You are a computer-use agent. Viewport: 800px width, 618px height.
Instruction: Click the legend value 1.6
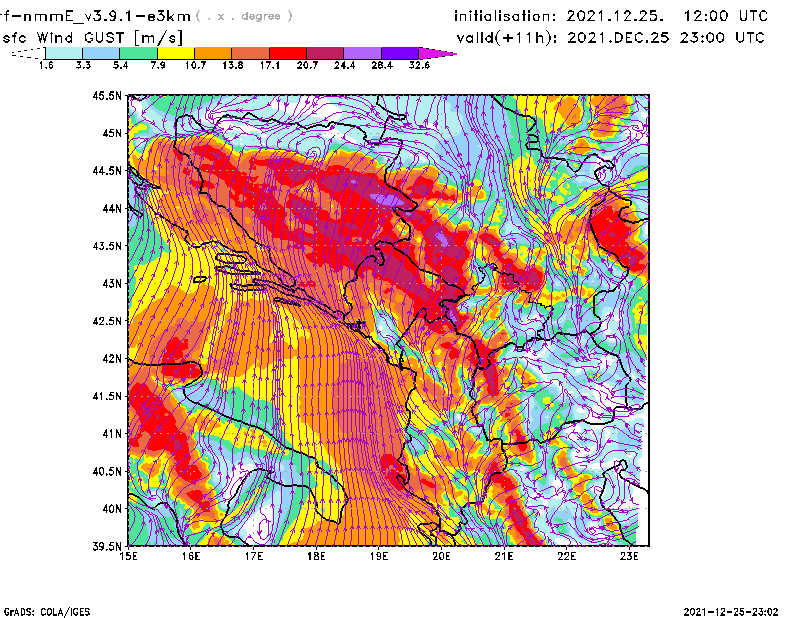point(46,65)
